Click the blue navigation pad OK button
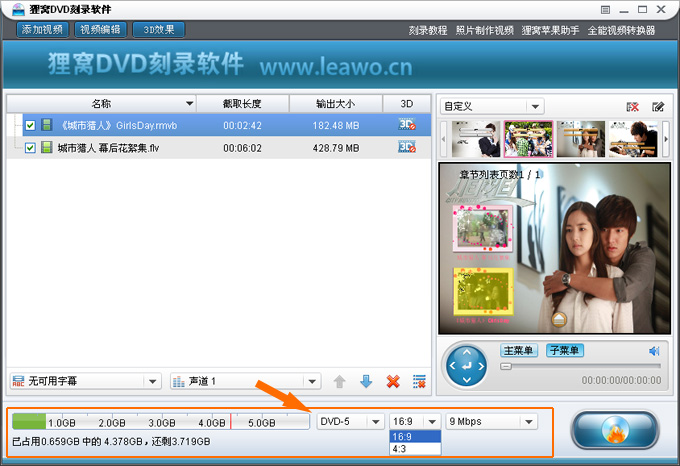The width and height of the screenshot is (680, 466). [x=467, y=366]
